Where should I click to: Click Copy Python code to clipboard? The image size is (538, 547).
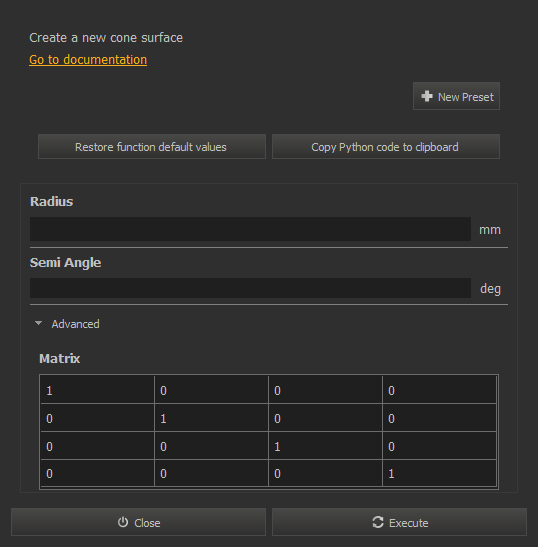pyautogui.click(x=386, y=147)
